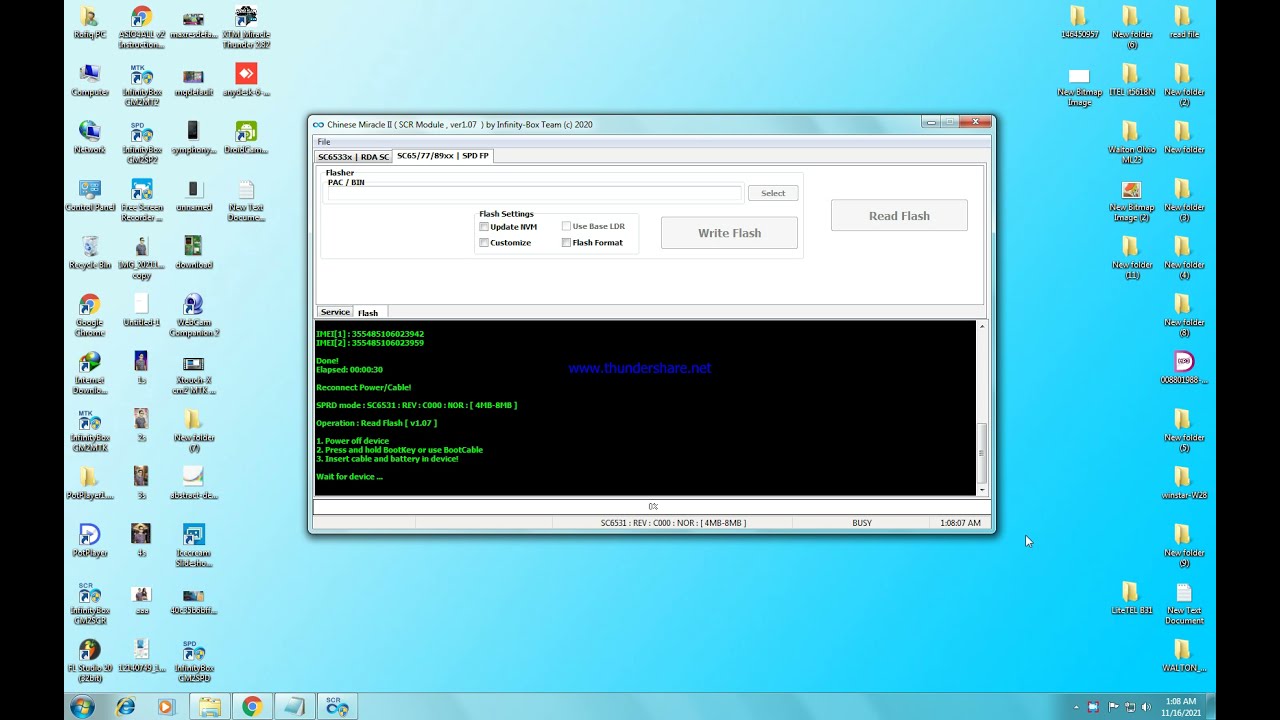Open Icecream Slideshow shortcut
Viewport: 1280px width, 720px height.
[x=194, y=546]
